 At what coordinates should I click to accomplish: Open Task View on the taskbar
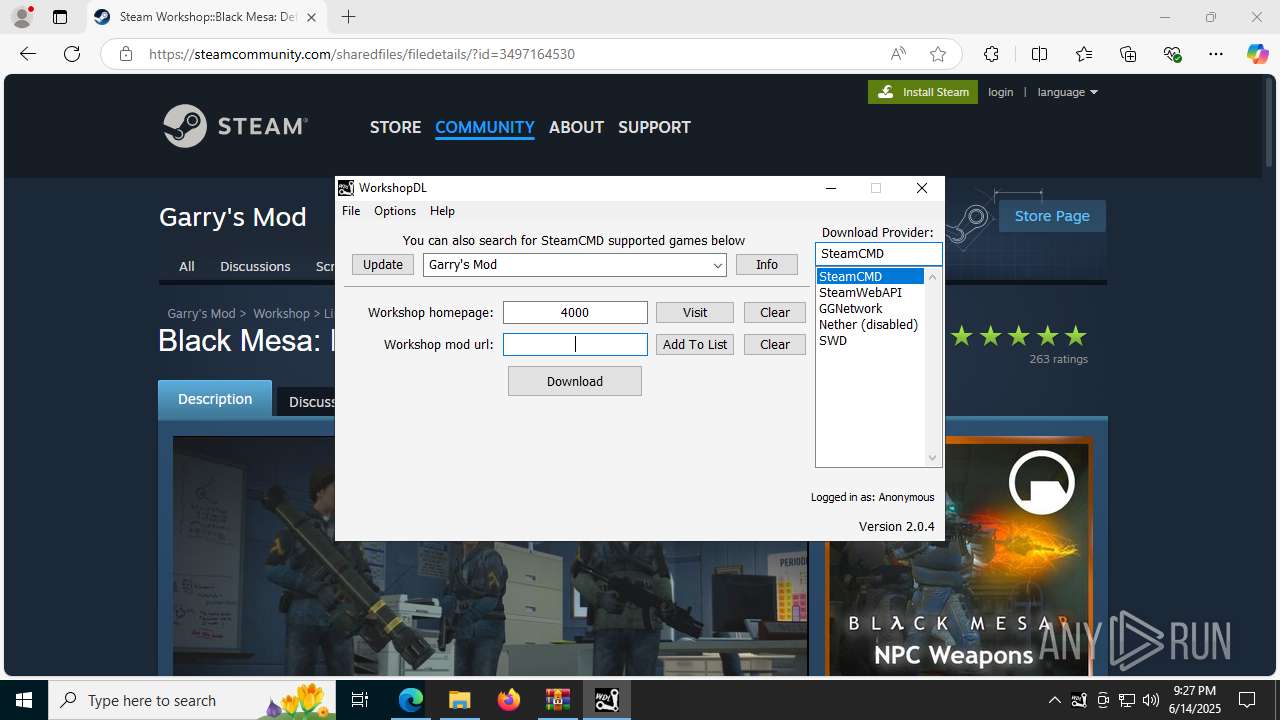[x=361, y=700]
